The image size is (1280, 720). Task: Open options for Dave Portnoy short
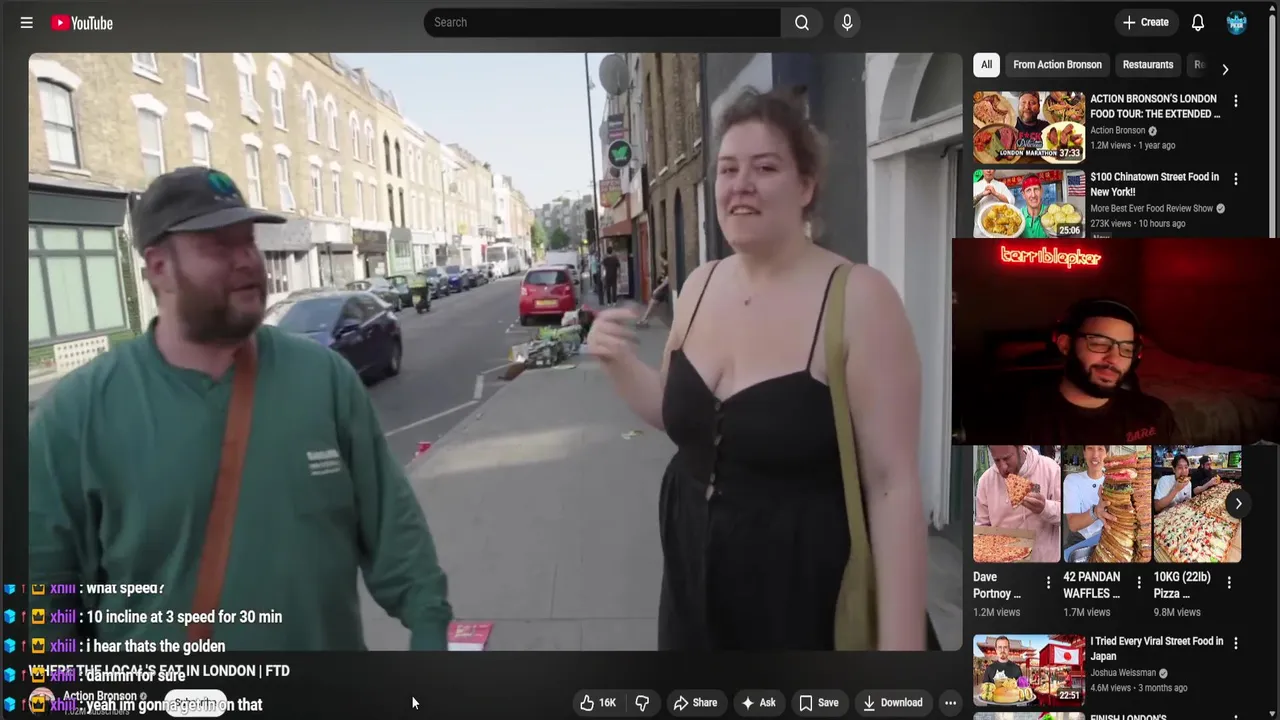tap(1048, 582)
